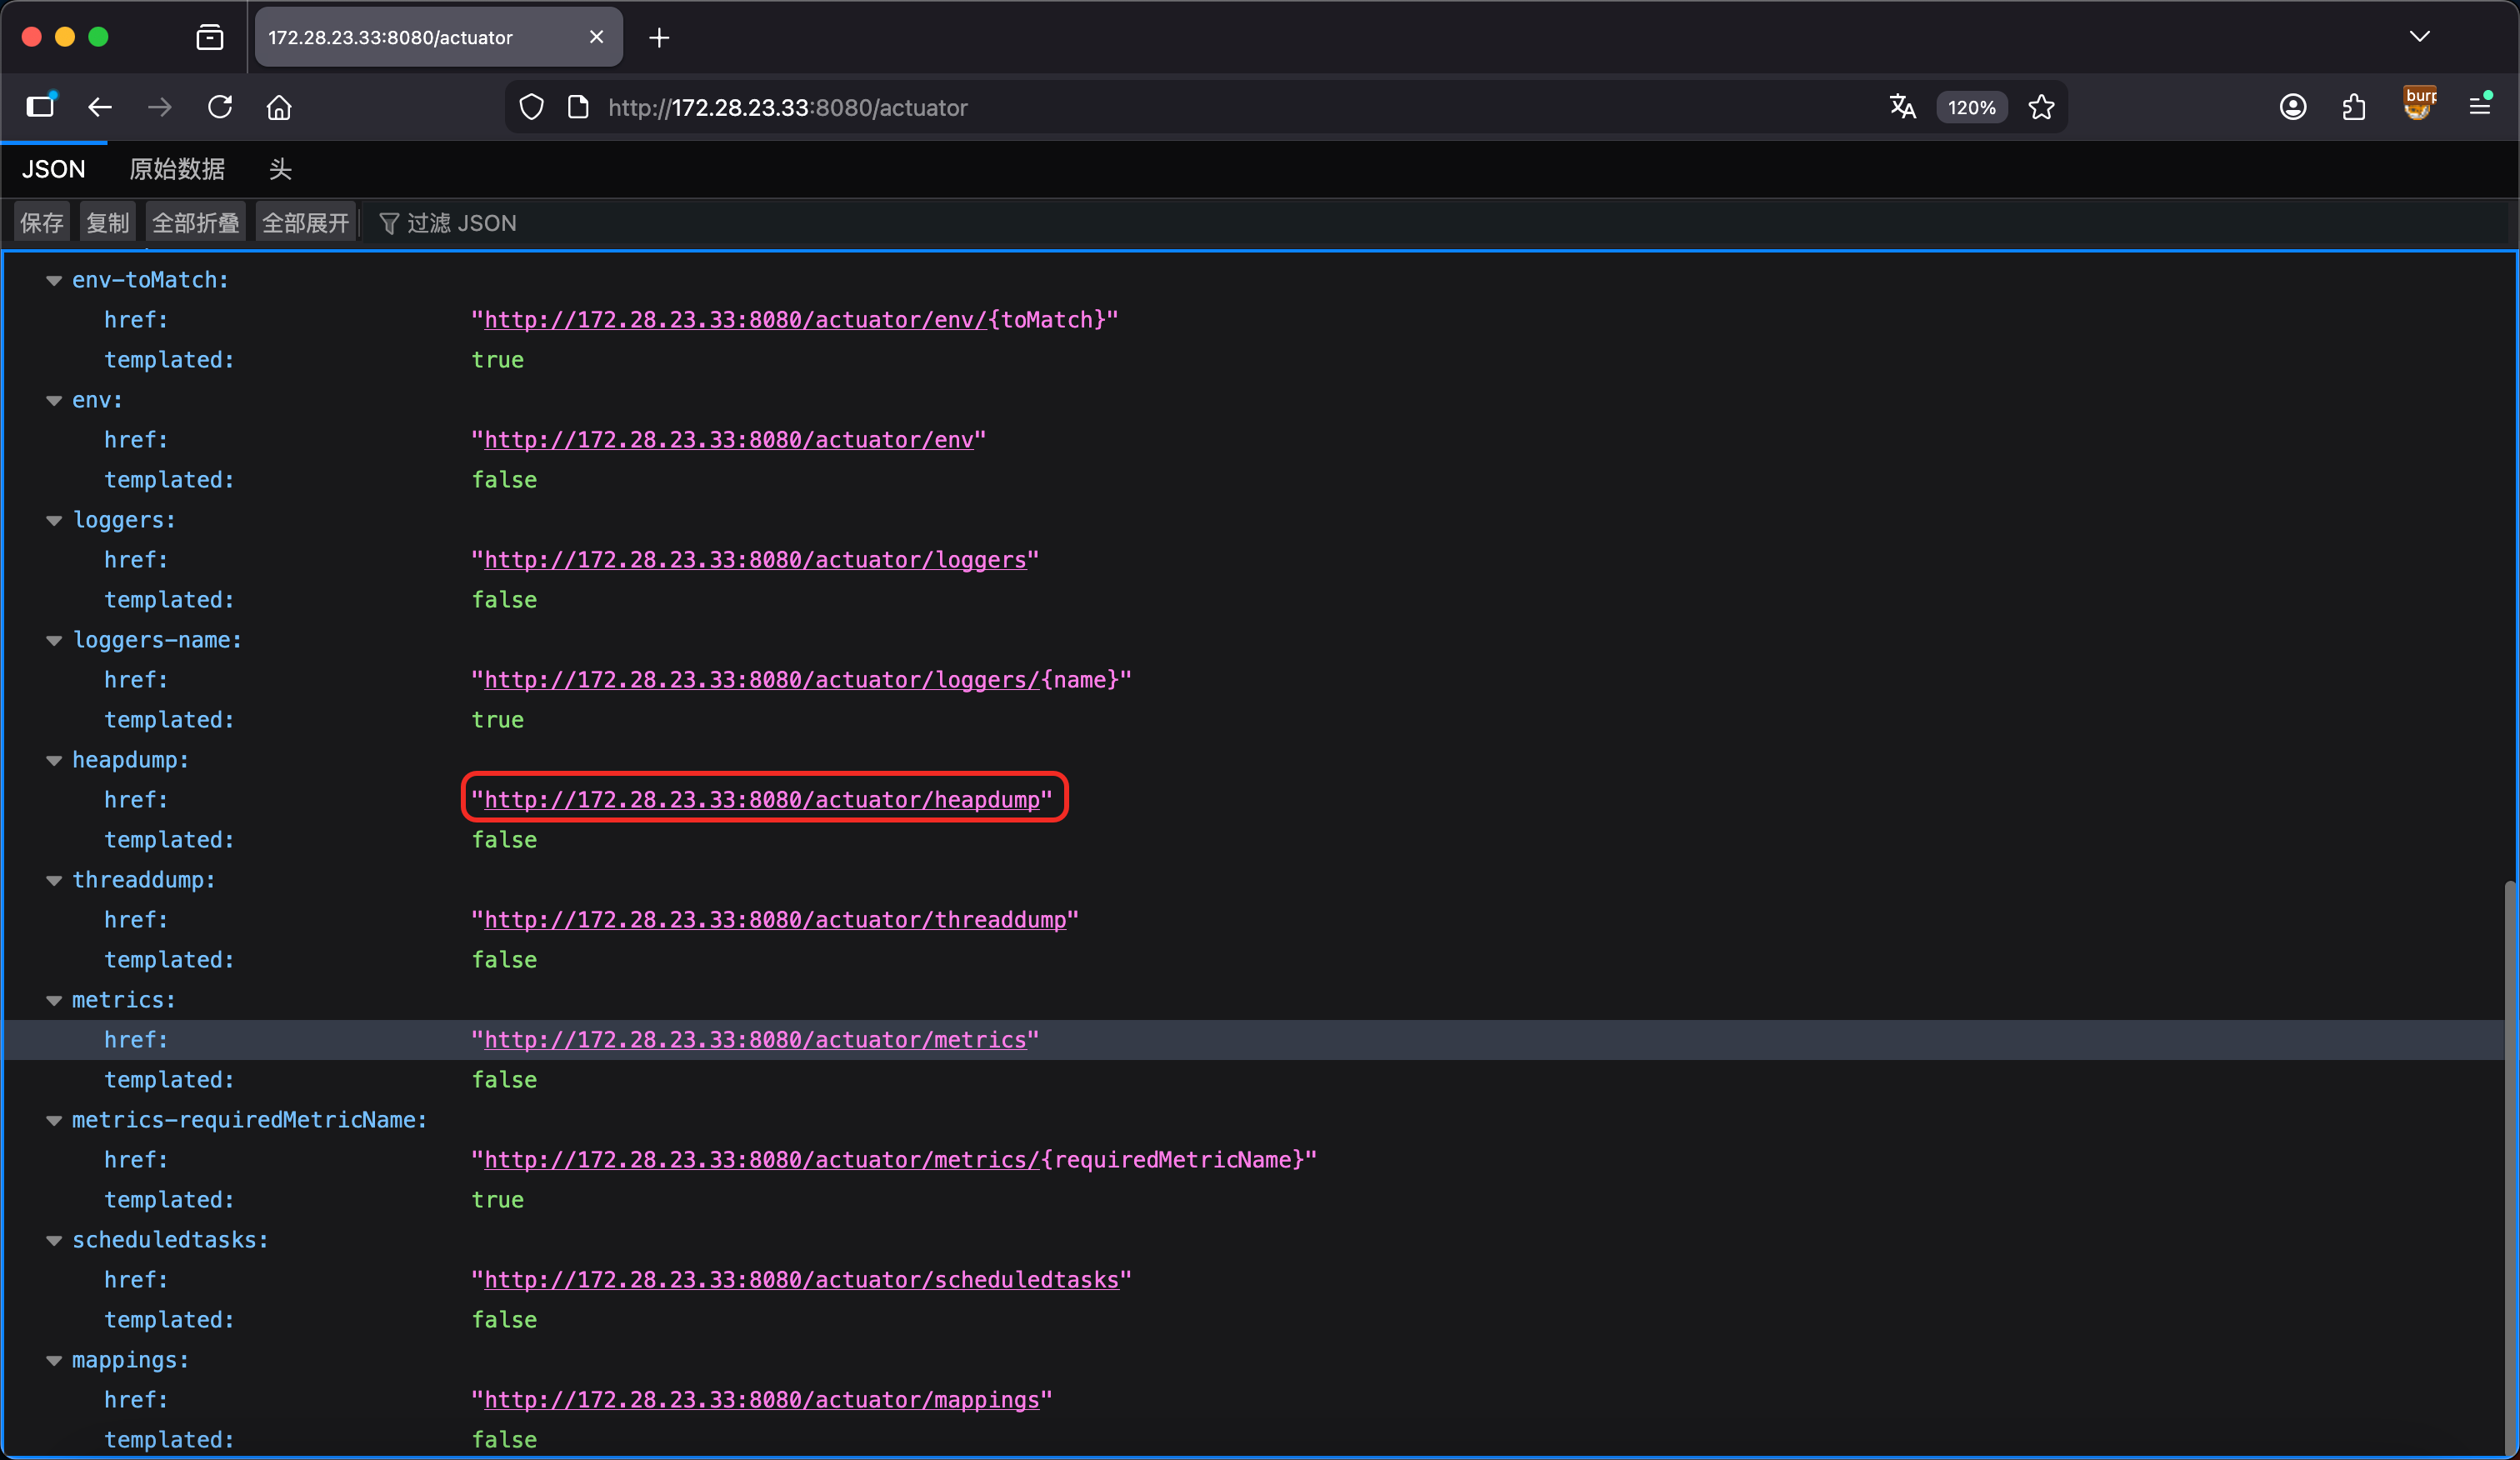The width and height of the screenshot is (2520, 1460).
Task: Open the hamburger application menu
Action: coord(2479,107)
